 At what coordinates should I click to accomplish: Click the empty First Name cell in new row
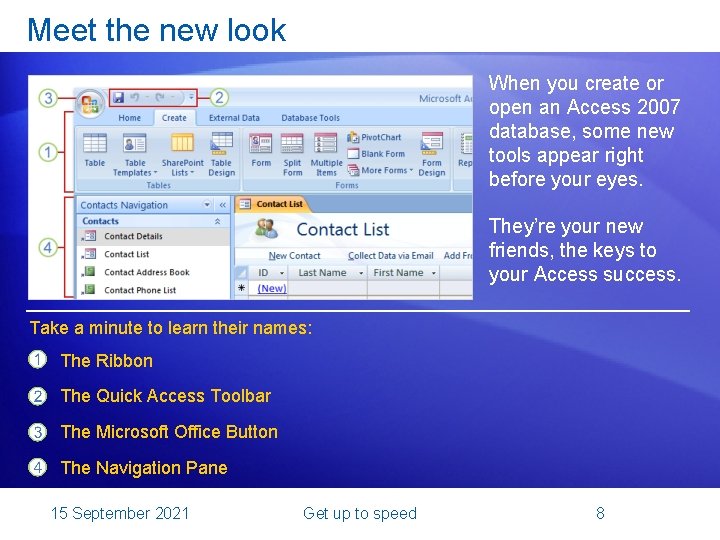pyautogui.click(x=404, y=288)
